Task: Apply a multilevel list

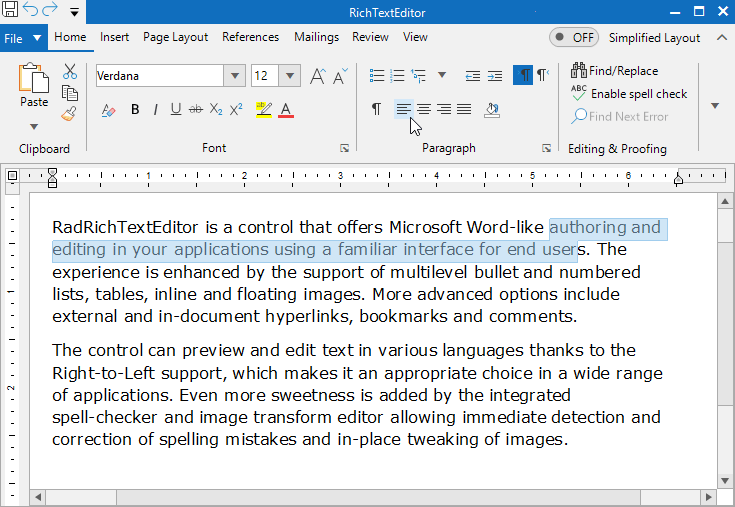Action: (418, 75)
